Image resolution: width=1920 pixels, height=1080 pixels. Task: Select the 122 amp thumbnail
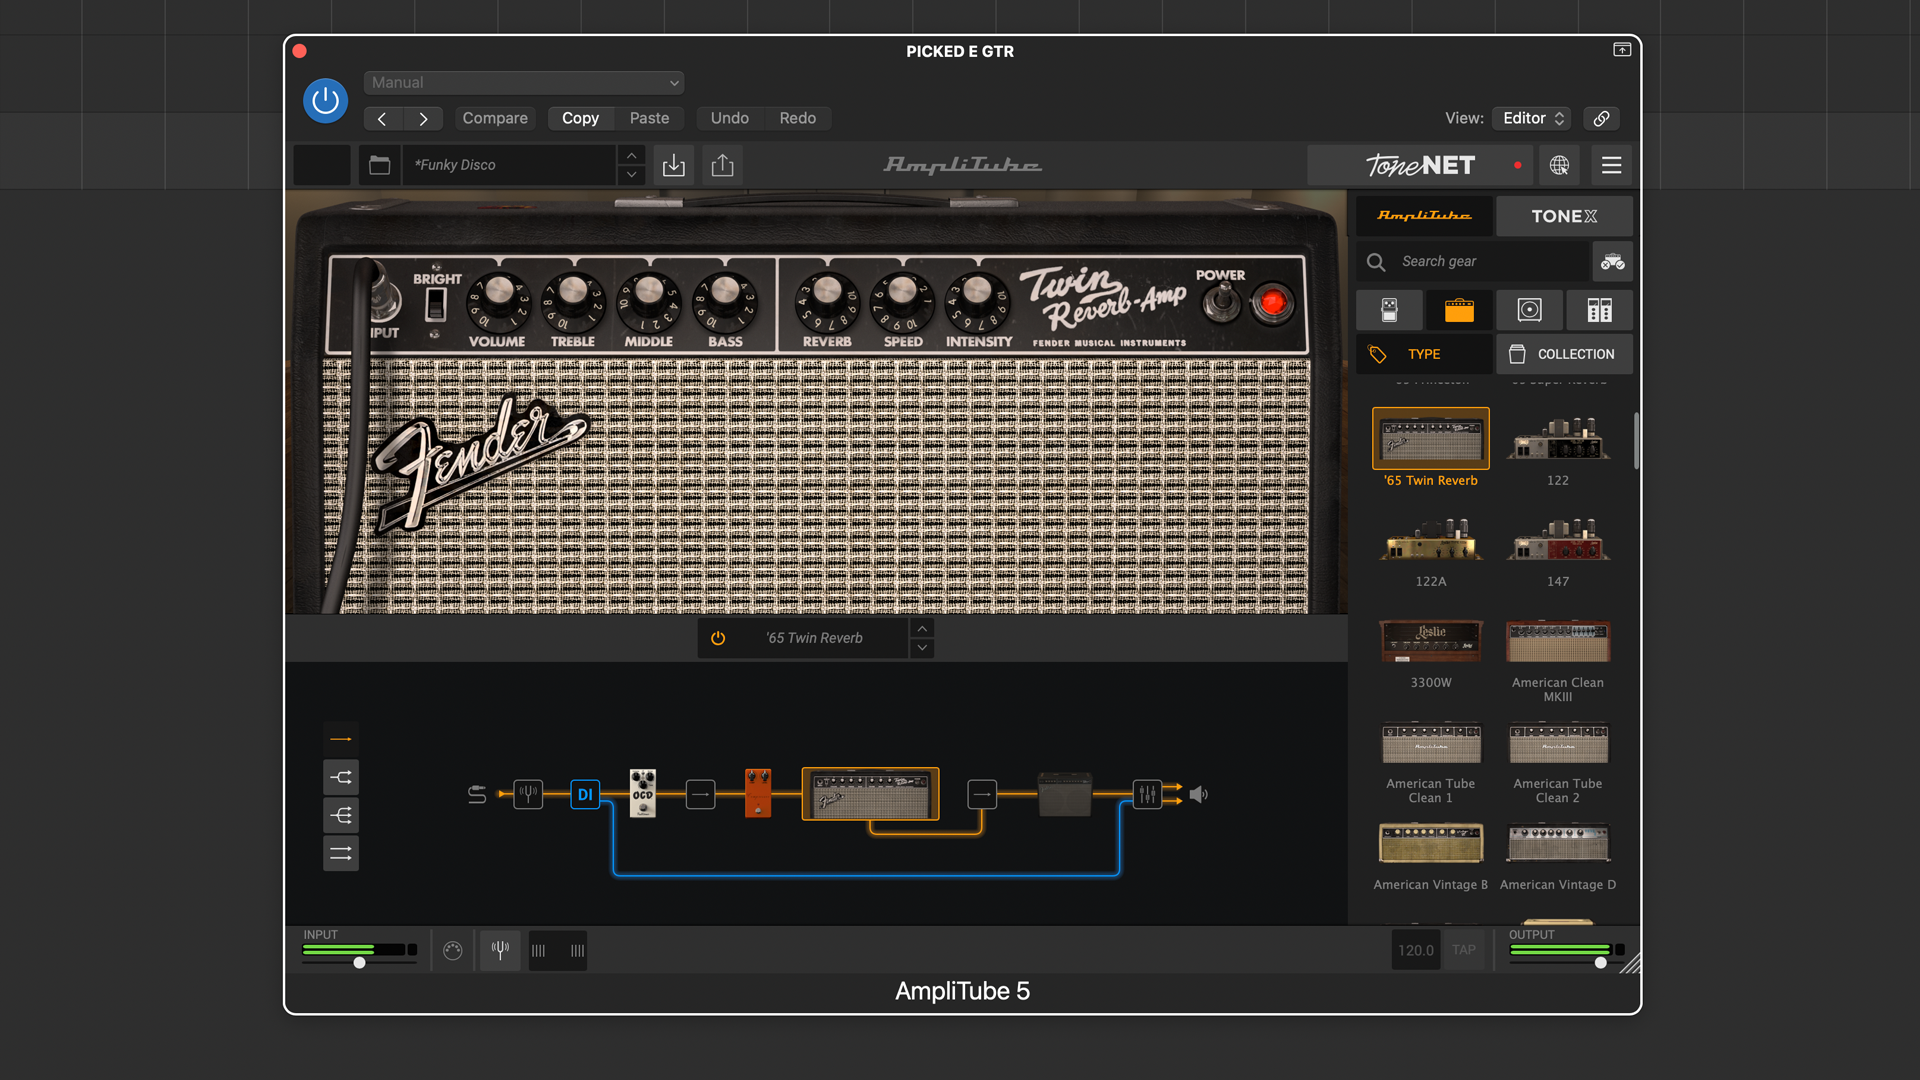(x=1558, y=438)
